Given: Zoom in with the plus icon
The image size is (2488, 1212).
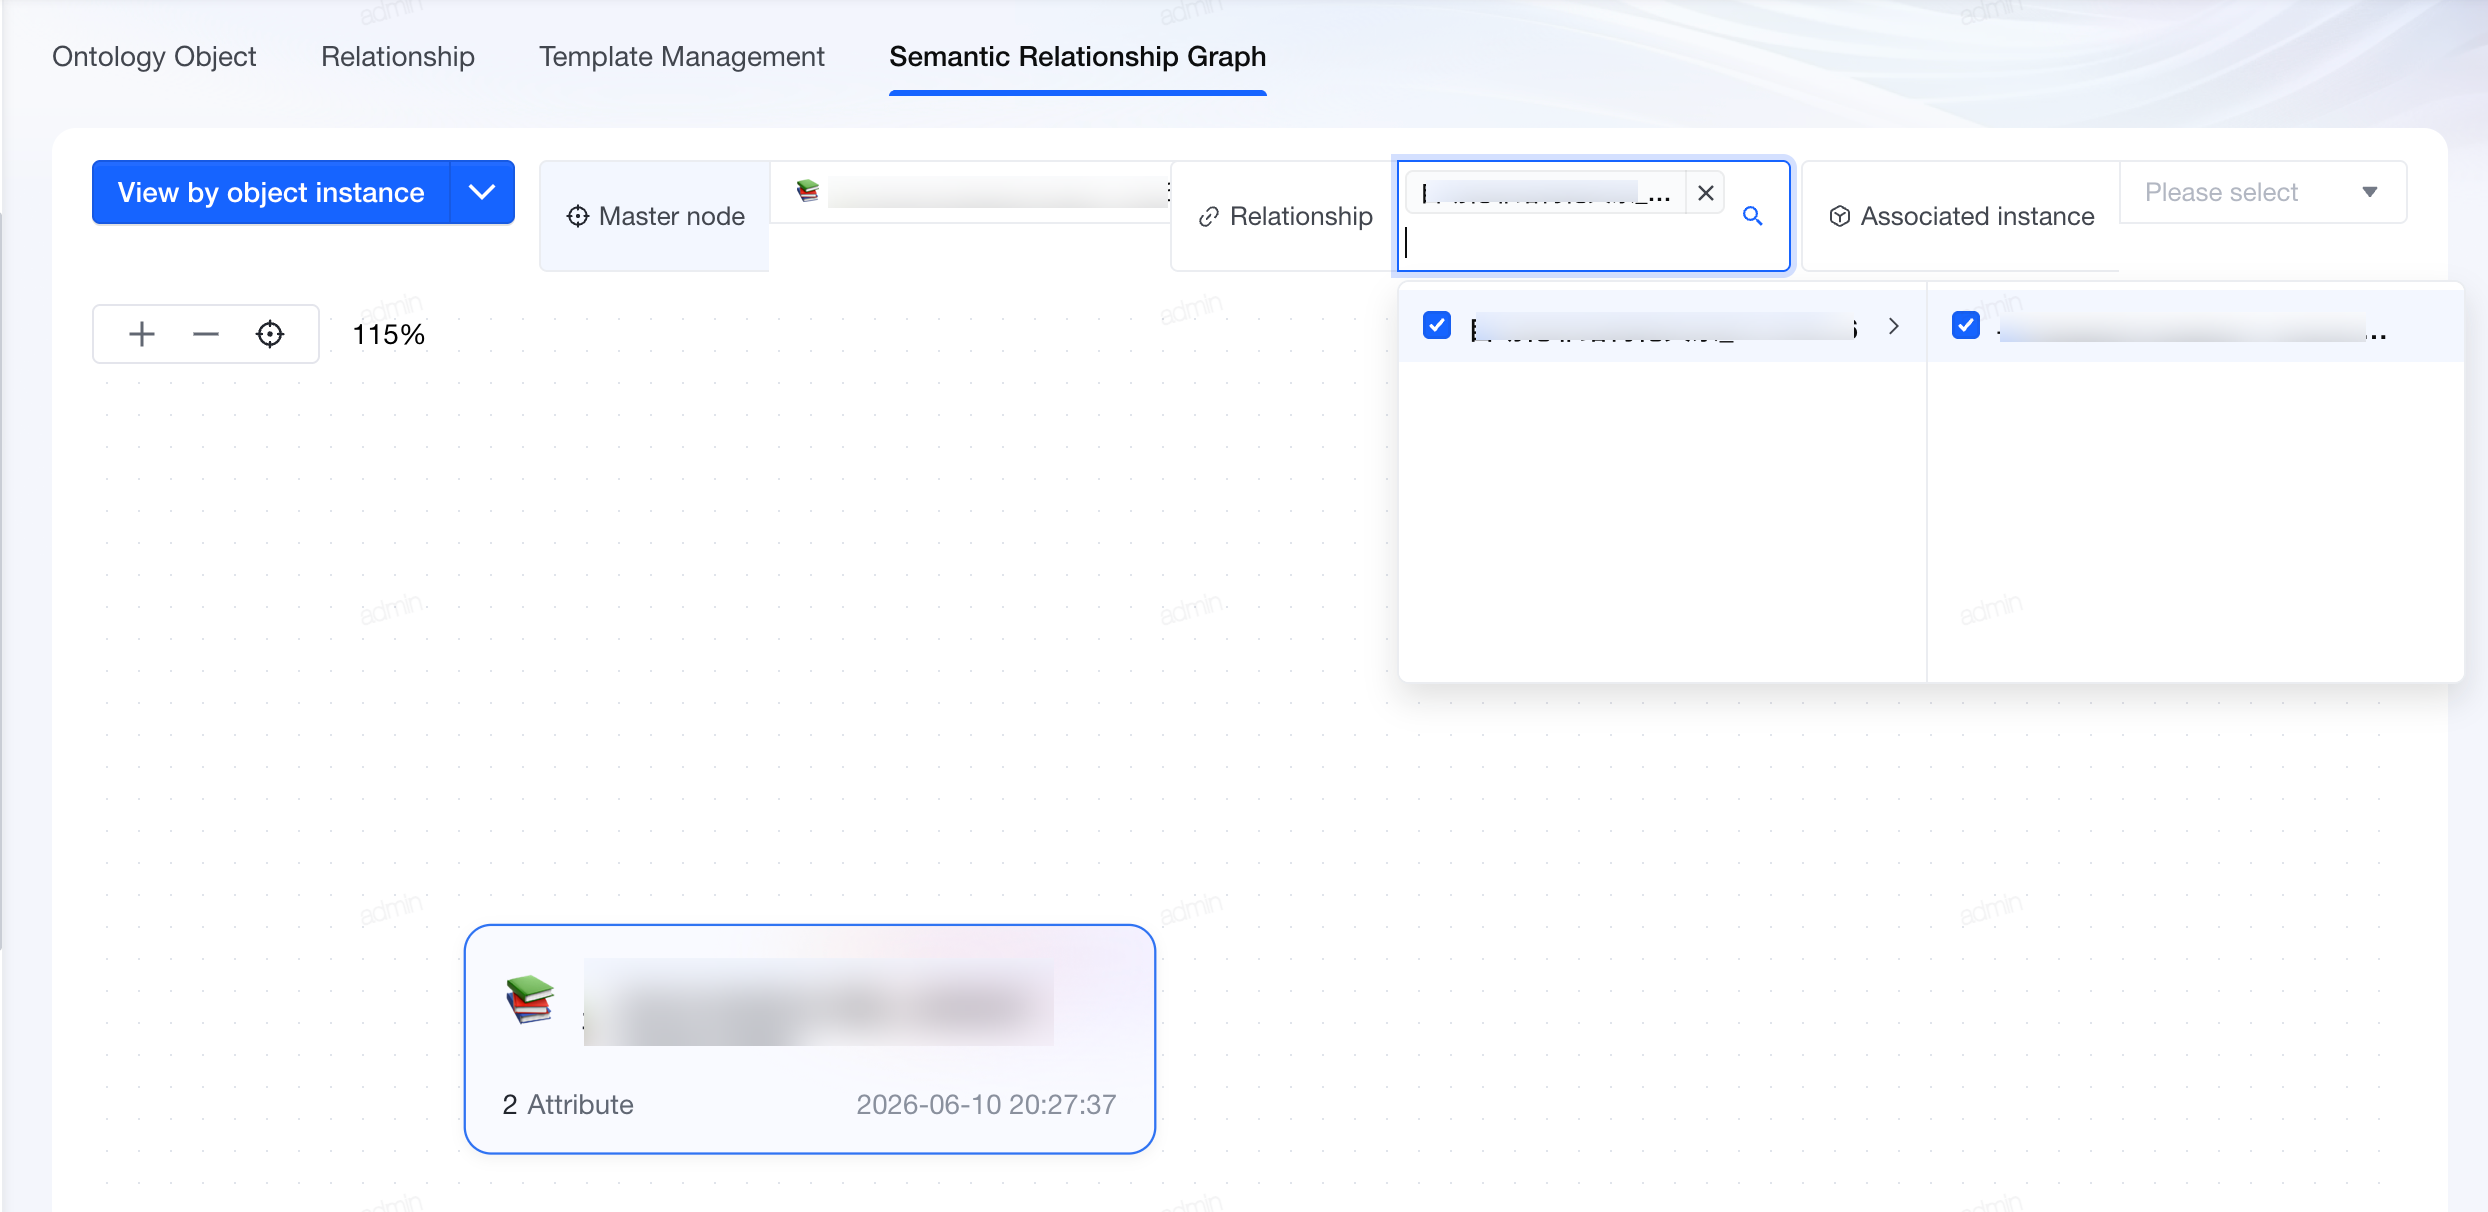Looking at the screenshot, I should point(142,334).
